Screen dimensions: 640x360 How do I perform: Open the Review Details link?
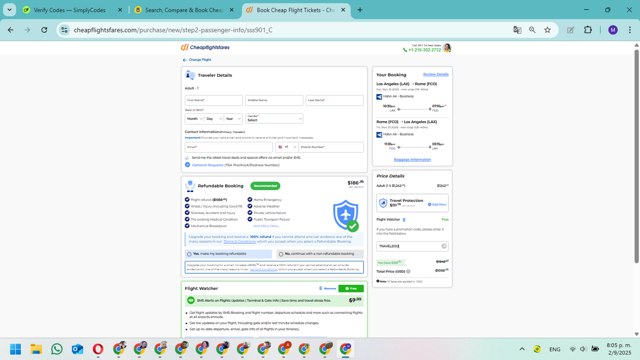pyautogui.click(x=436, y=74)
